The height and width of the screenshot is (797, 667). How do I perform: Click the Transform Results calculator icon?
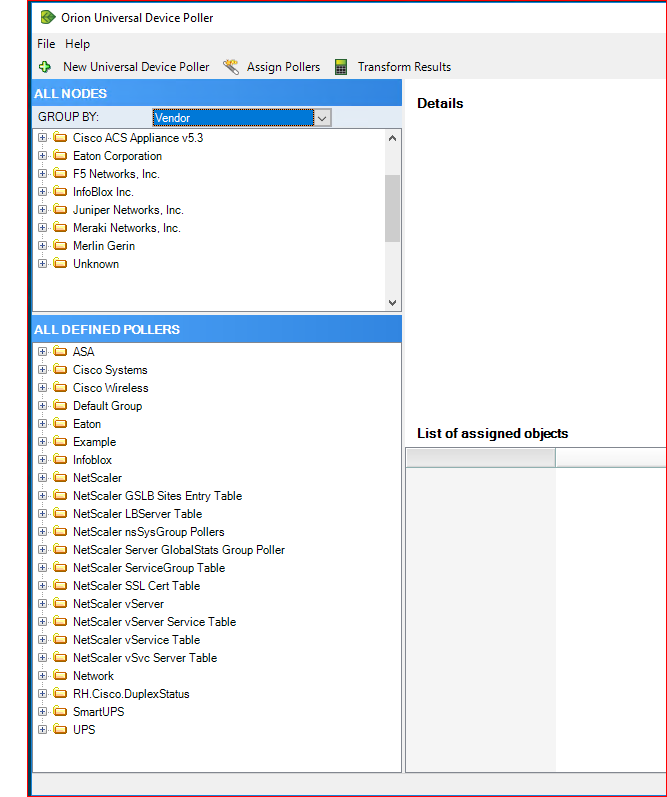[341, 67]
